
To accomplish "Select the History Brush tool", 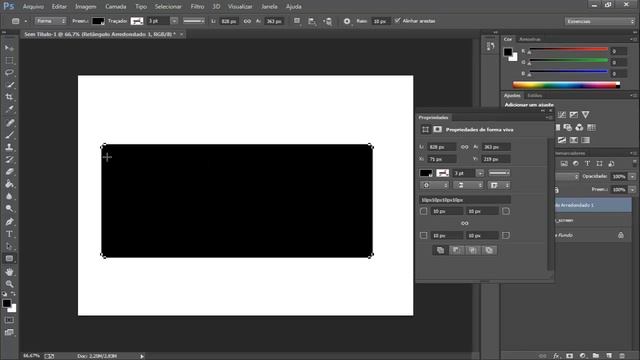I will pyautogui.click(x=9, y=160).
